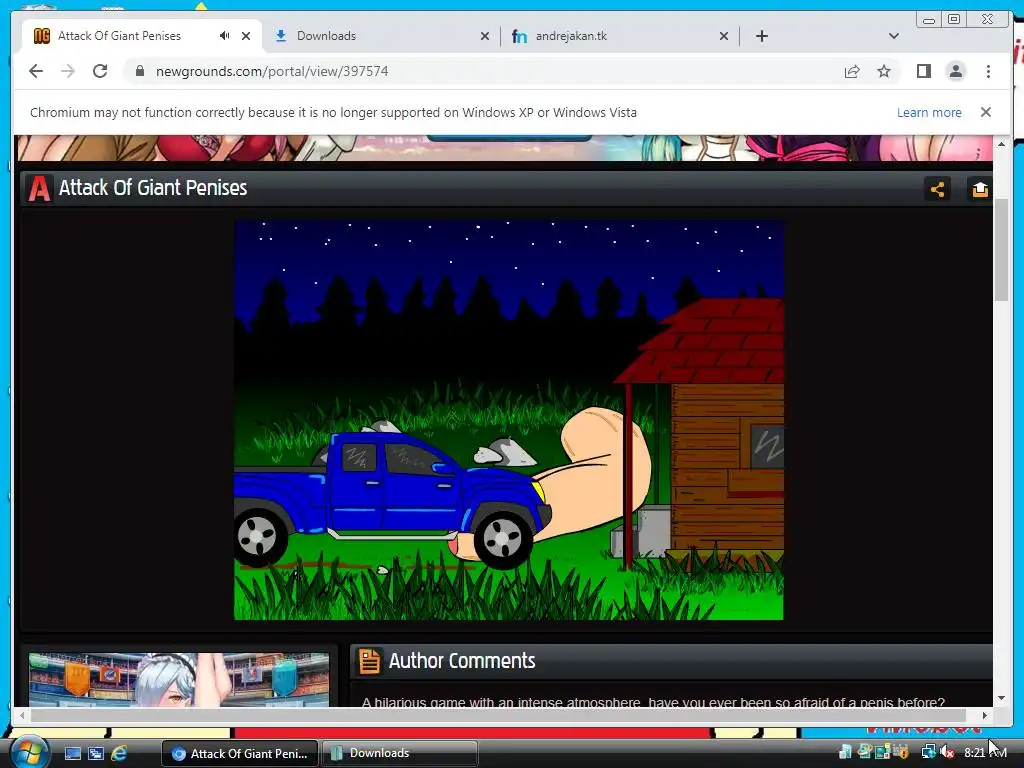Image resolution: width=1024 pixels, height=768 pixels.
Task: Close the Downloads tab
Action: 485,36
